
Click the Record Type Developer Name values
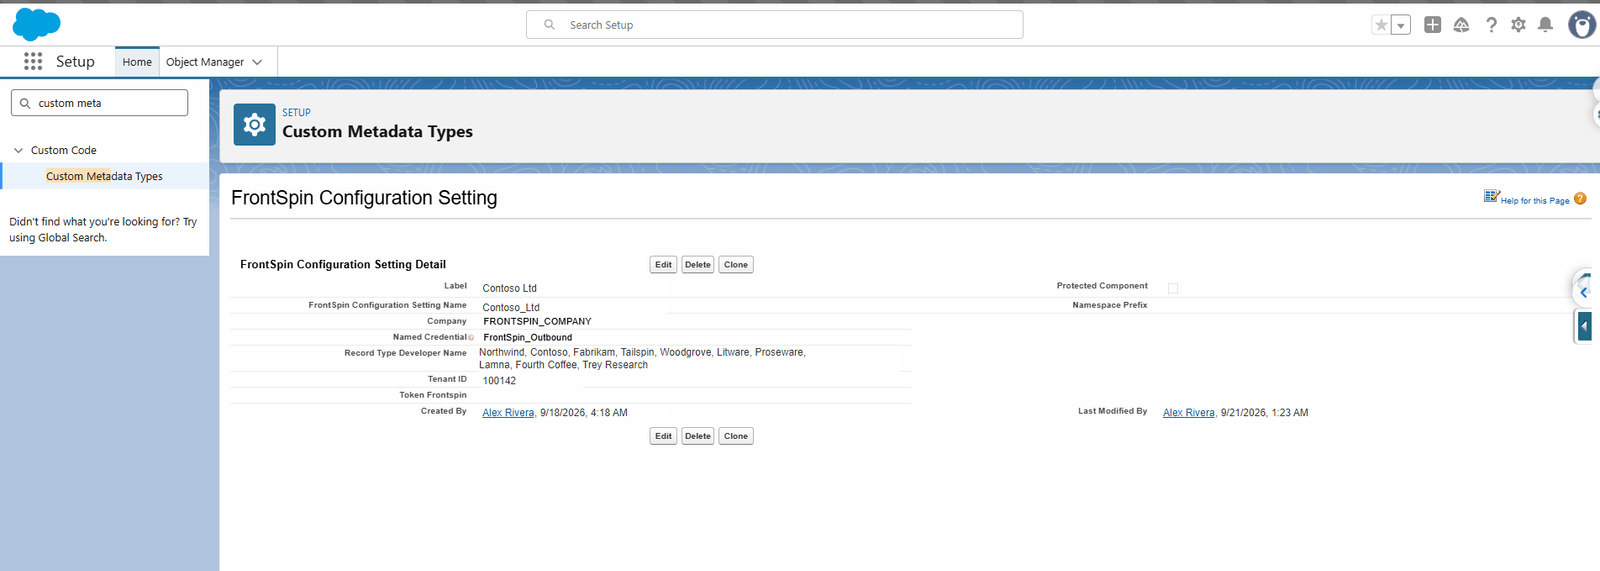[642, 359]
